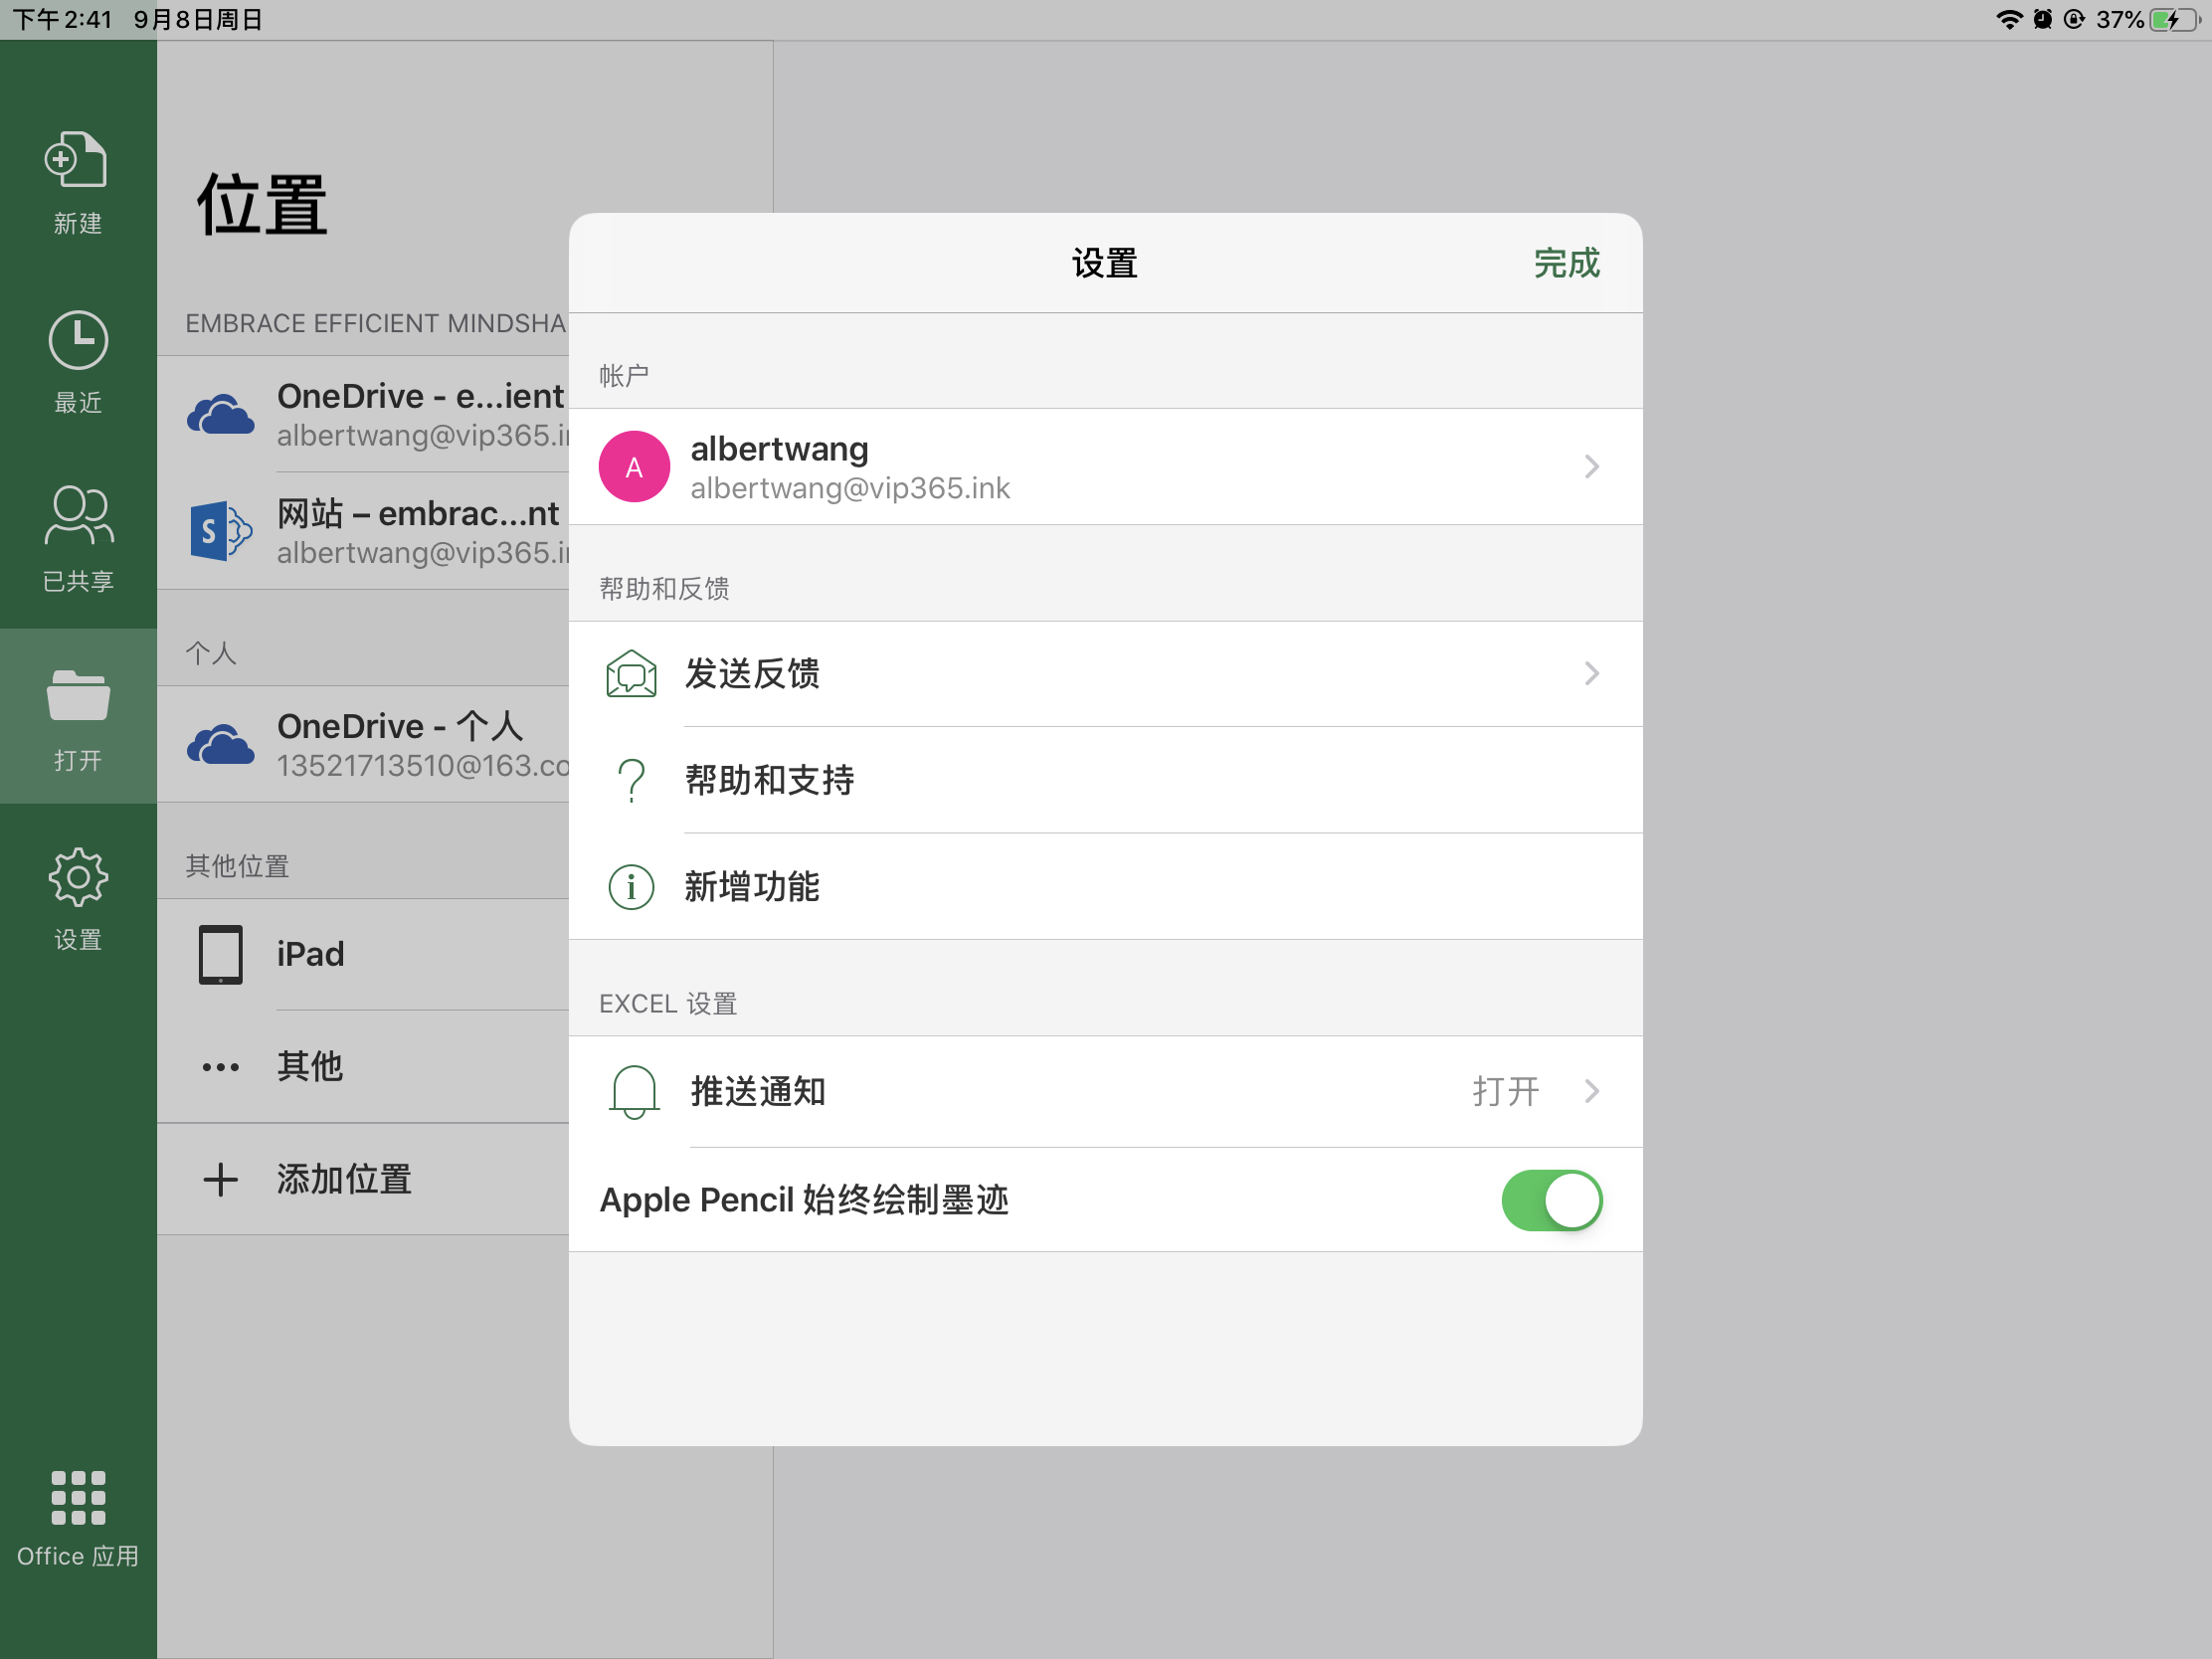This screenshot has height=1659, width=2212.
Task: Toggle the Apple Pencil always draw ink switch
Action: pos(1551,1200)
